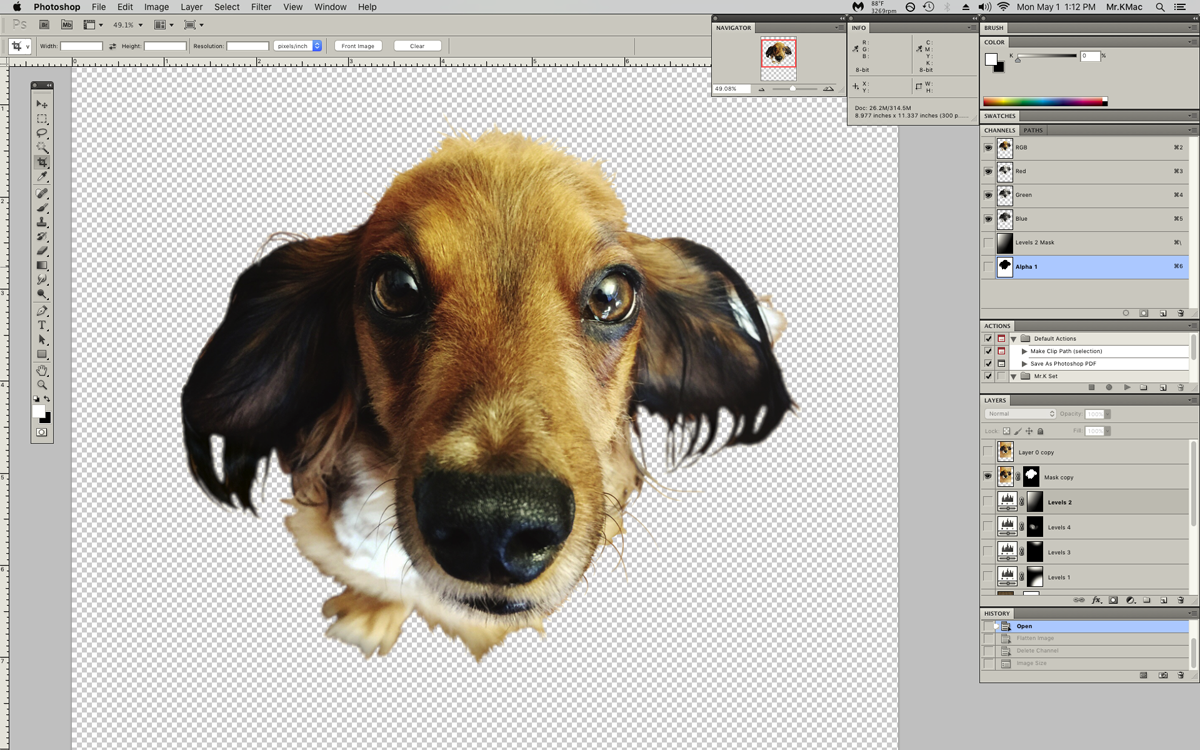Viewport: 1200px width, 750px height.
Task: Add layer style with the fx icon
Action: point(1096,600)
